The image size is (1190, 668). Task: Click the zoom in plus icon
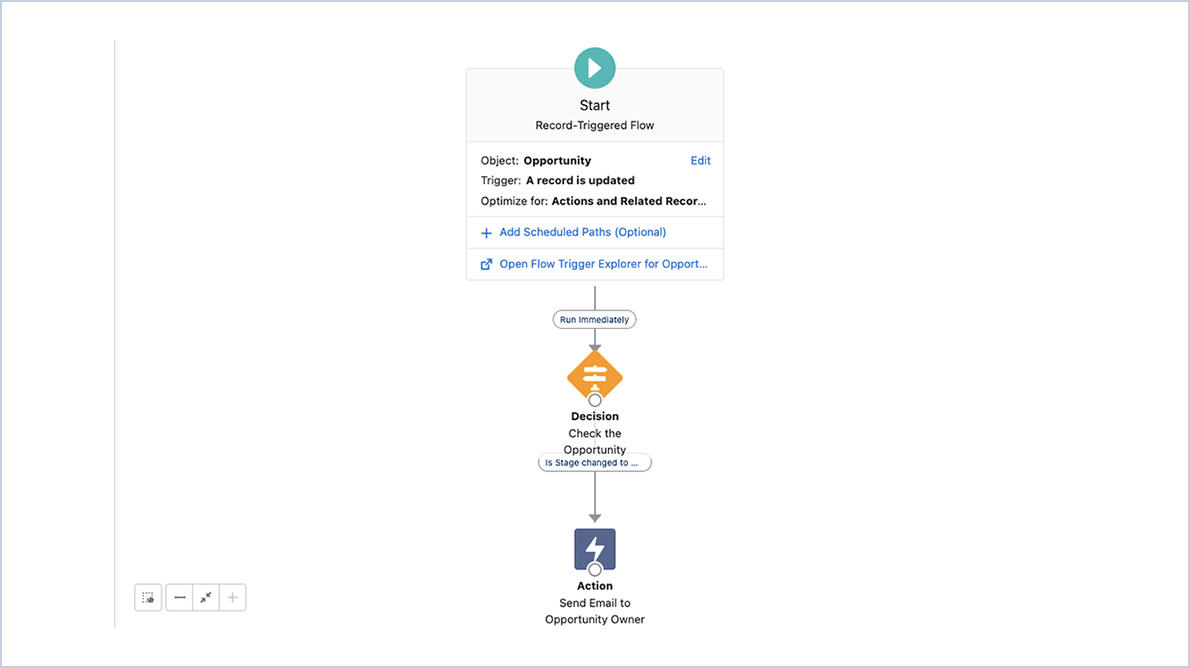pyautogui.click(x=231, y=597)
